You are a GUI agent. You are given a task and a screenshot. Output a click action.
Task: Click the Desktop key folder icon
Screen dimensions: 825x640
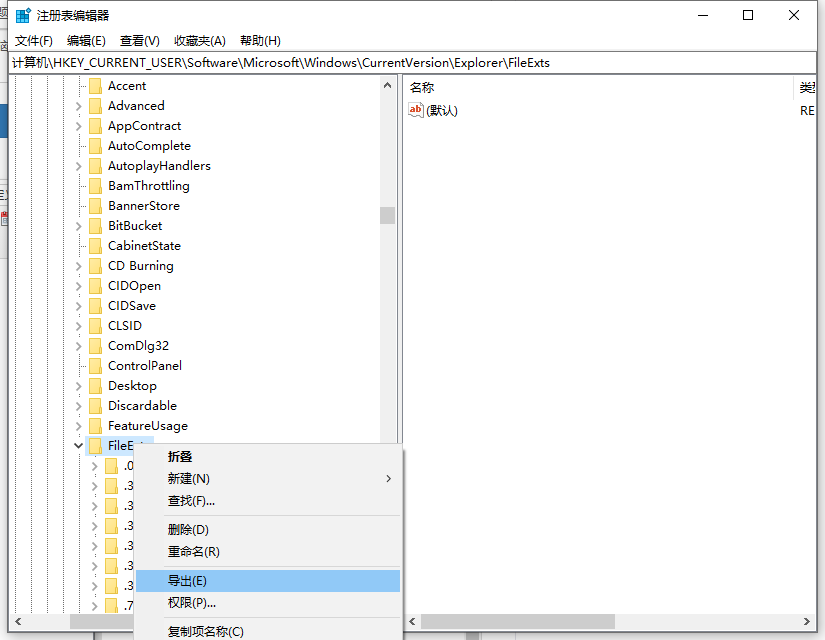(95, 386)
